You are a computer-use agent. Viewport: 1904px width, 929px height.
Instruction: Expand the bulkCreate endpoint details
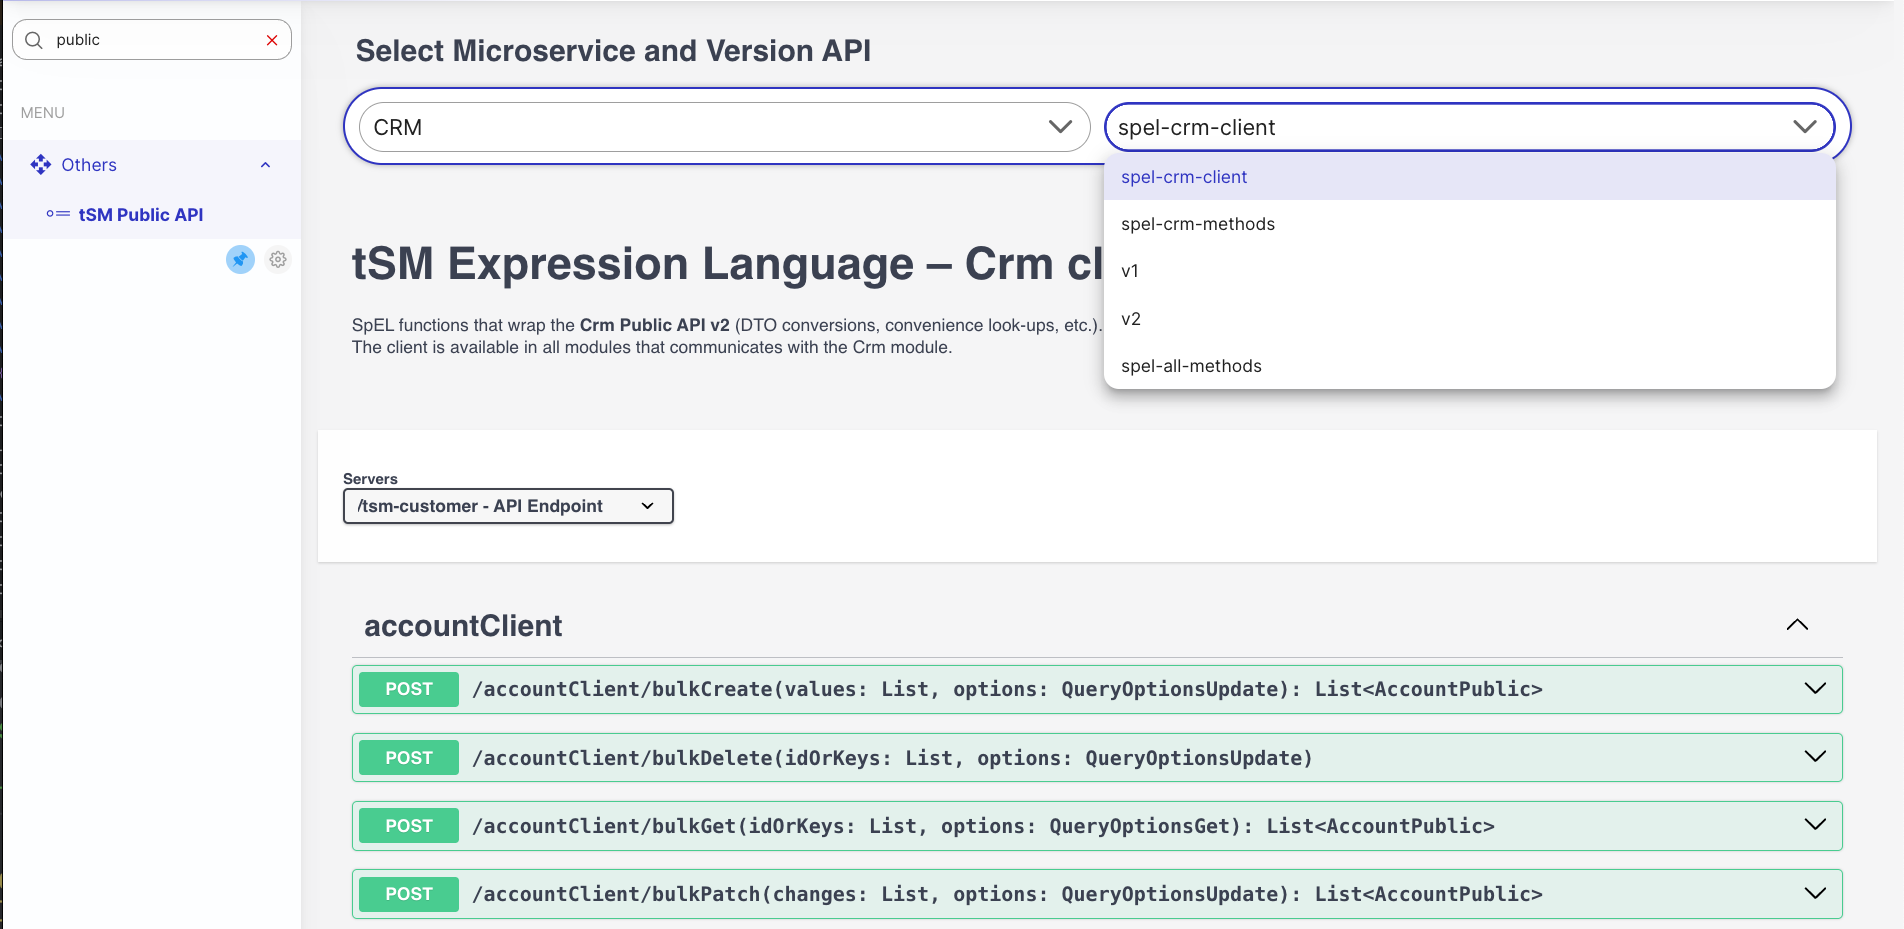pos(1814,689)
